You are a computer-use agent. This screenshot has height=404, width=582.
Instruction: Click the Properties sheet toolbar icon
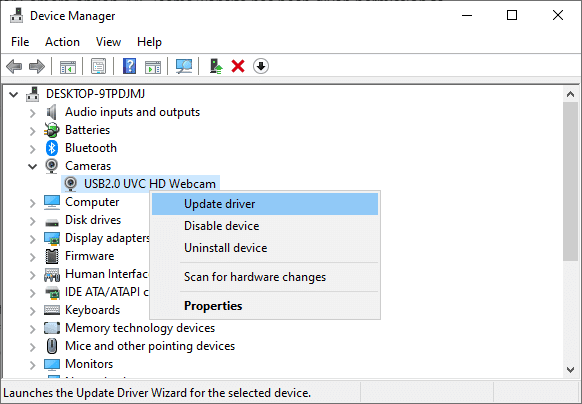pyautogui.click(x=98, y=66)
